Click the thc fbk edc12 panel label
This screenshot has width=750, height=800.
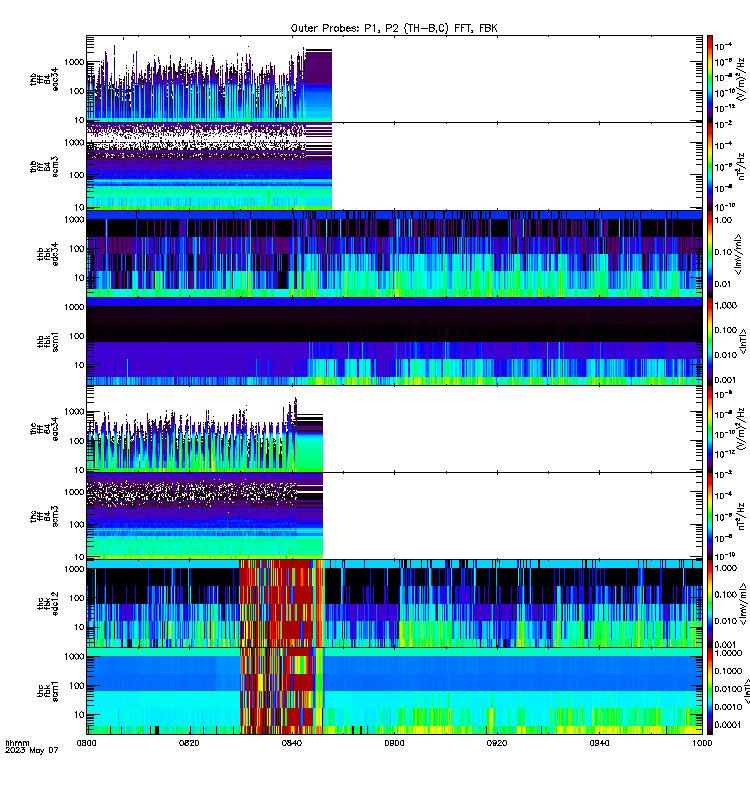[48, 604]
